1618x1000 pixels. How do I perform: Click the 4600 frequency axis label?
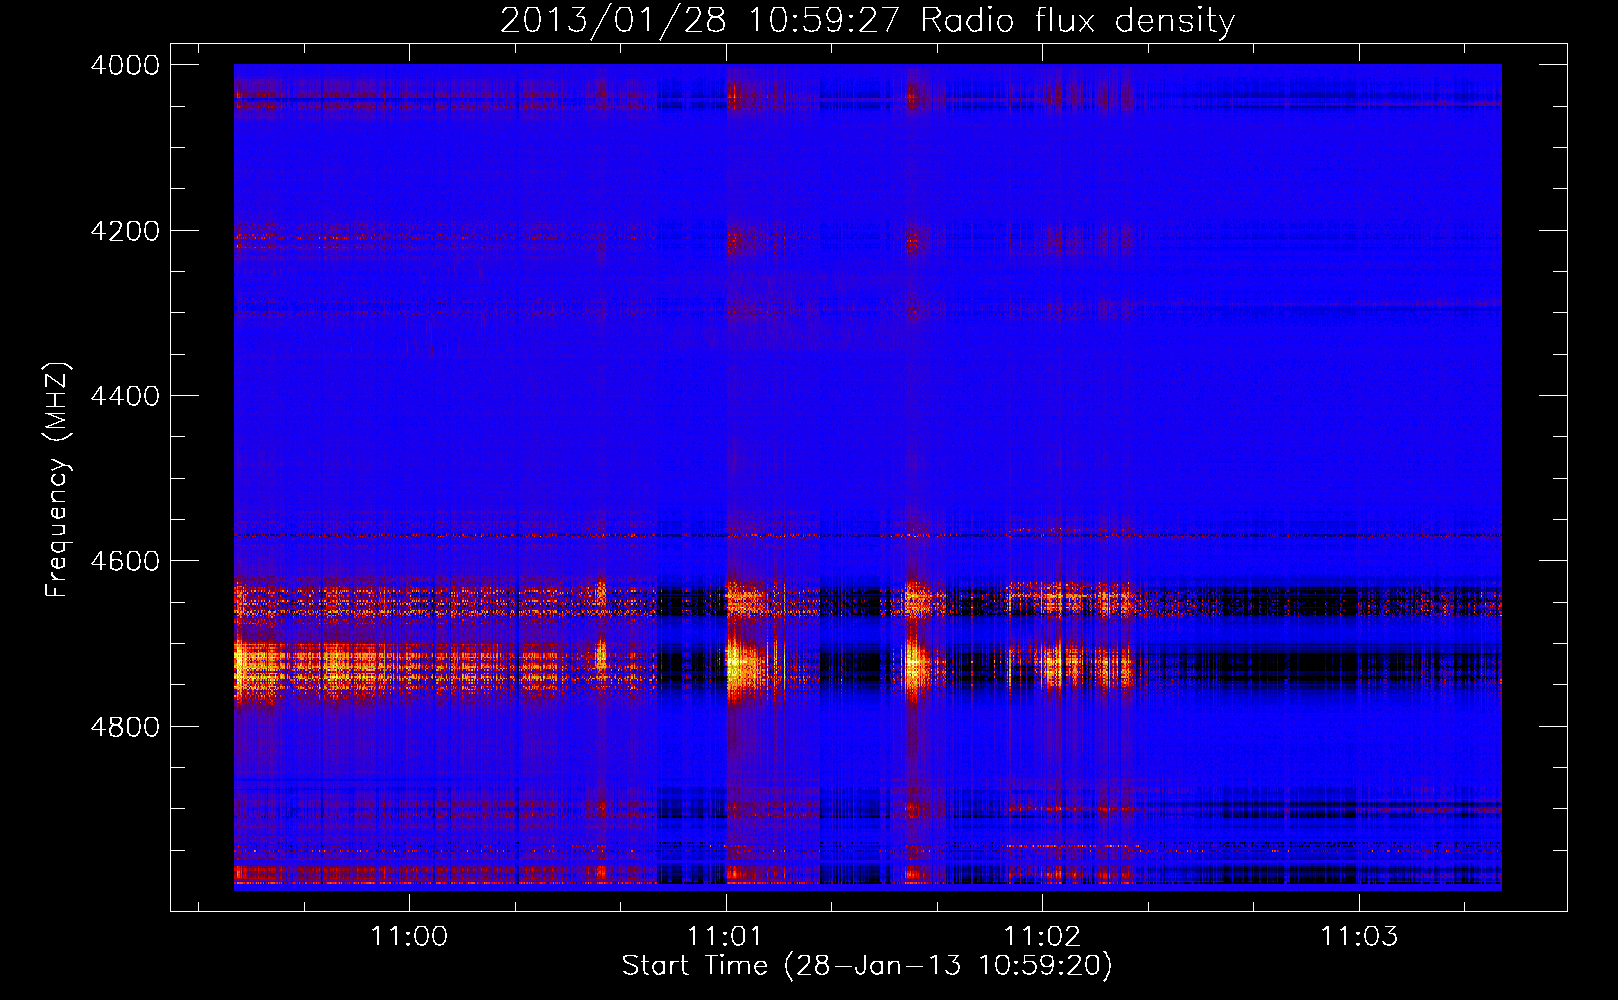(125, 561)
